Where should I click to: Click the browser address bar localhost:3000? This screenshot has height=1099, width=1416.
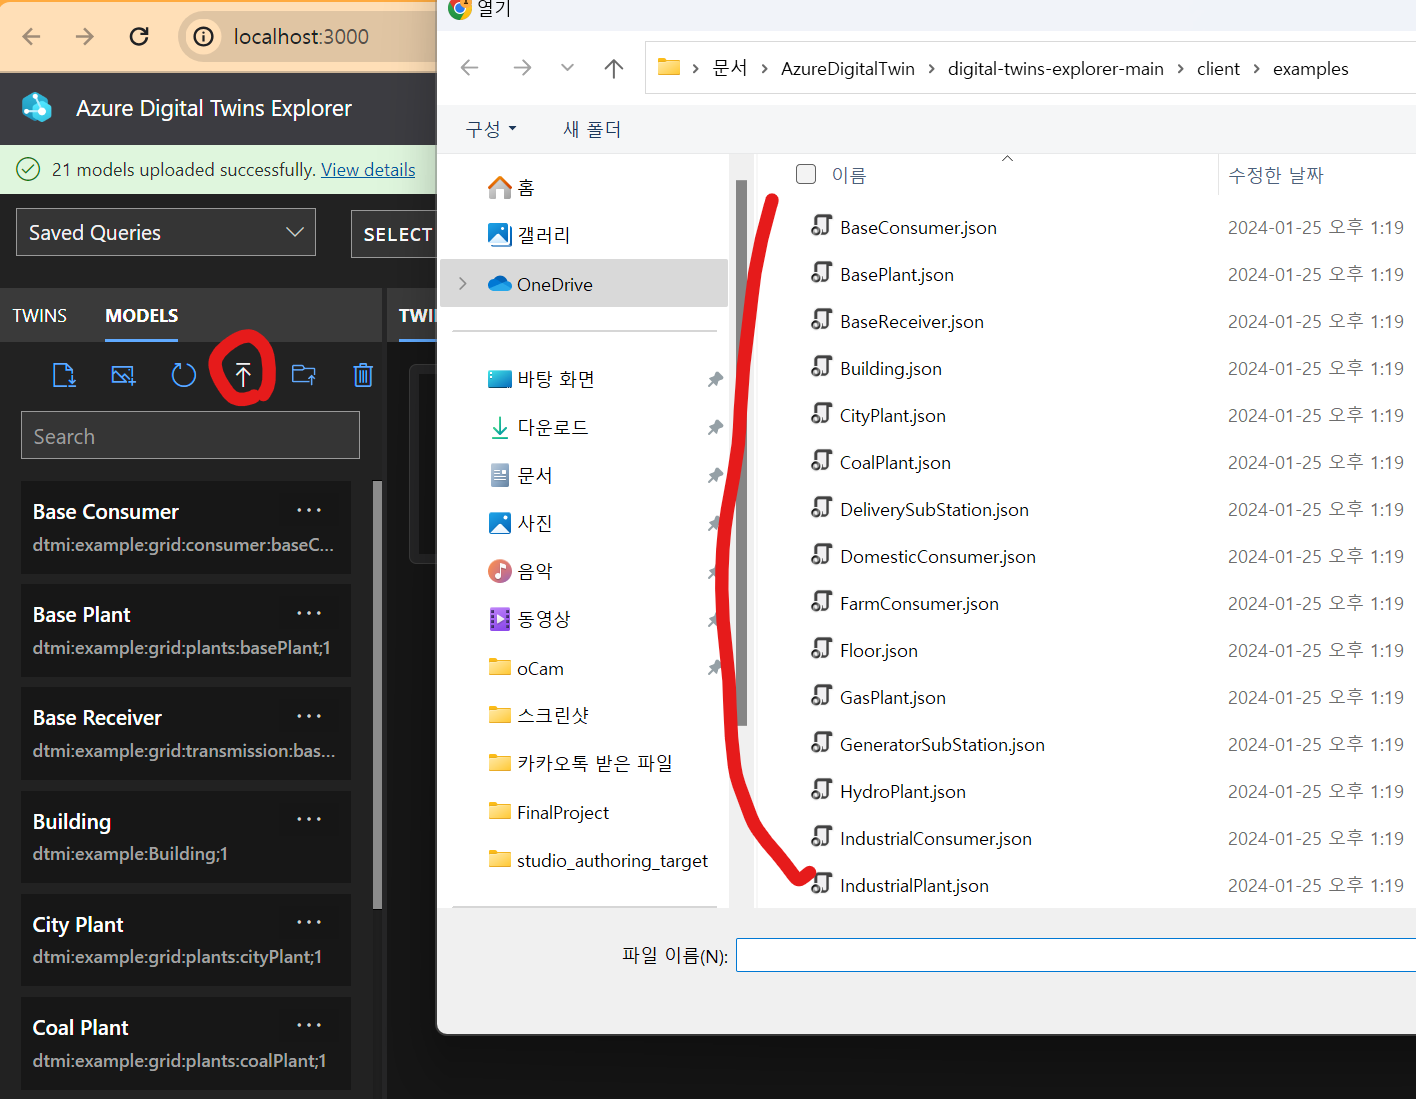301,37
